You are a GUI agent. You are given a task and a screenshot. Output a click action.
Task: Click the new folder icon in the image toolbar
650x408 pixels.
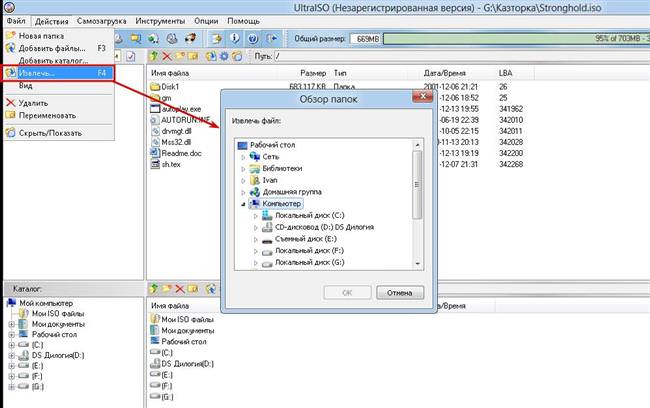(x=179, y=56)
